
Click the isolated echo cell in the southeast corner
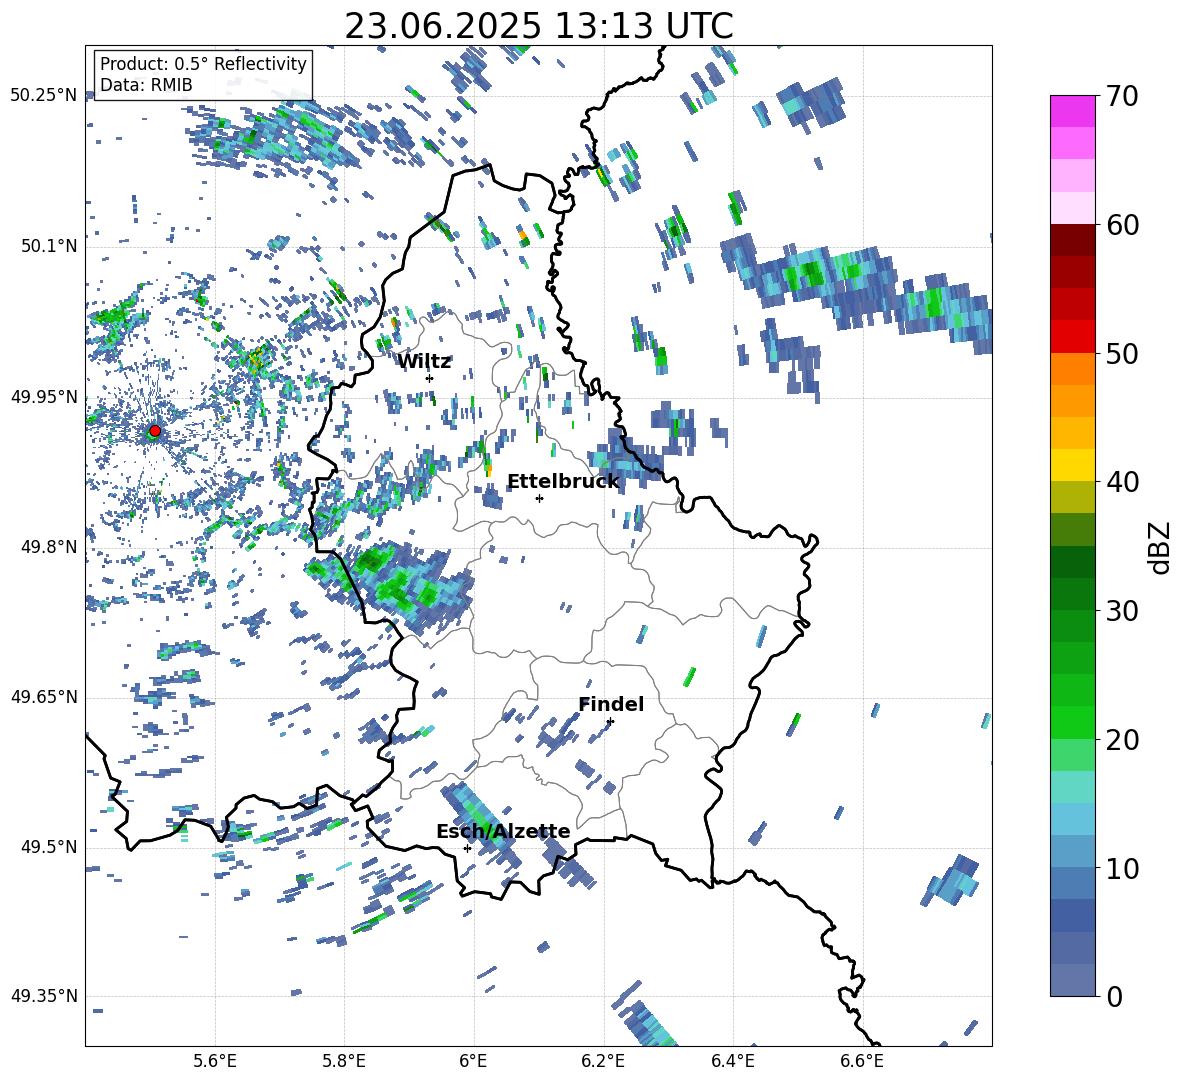tap(951, 880)
